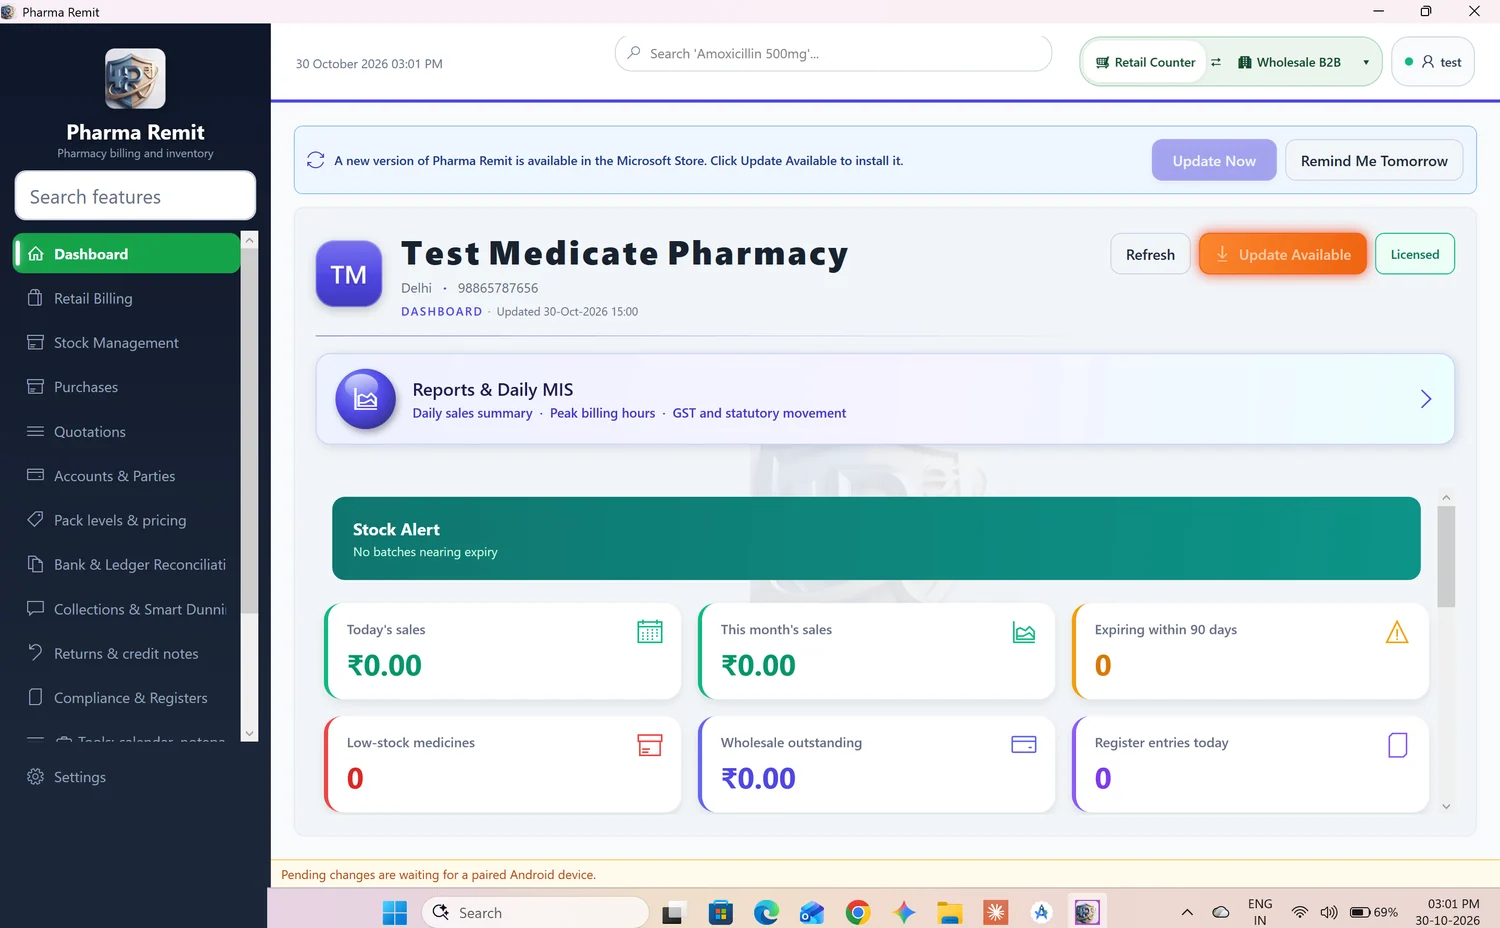Click the Refresh button
Viewport: 1500px width, 928px height.
tap(1150, 254)
